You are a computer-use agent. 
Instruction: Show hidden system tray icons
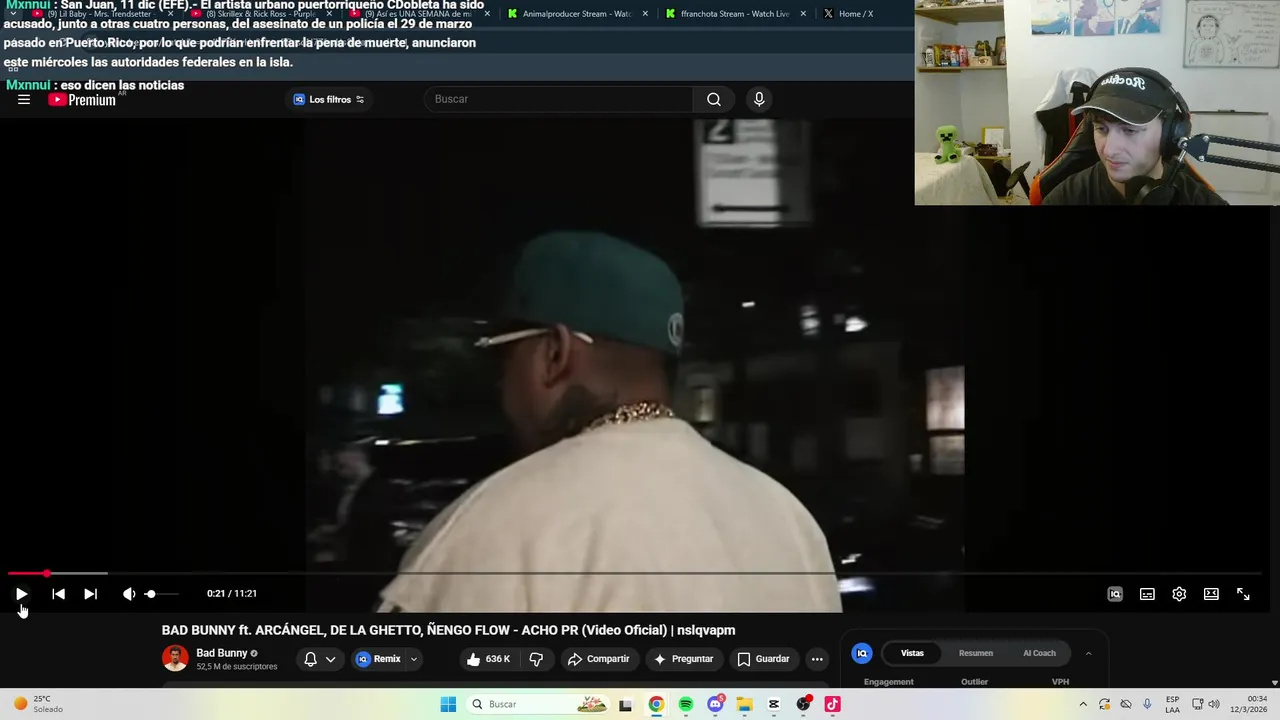pyautogui.click(x=1082, y=704)
